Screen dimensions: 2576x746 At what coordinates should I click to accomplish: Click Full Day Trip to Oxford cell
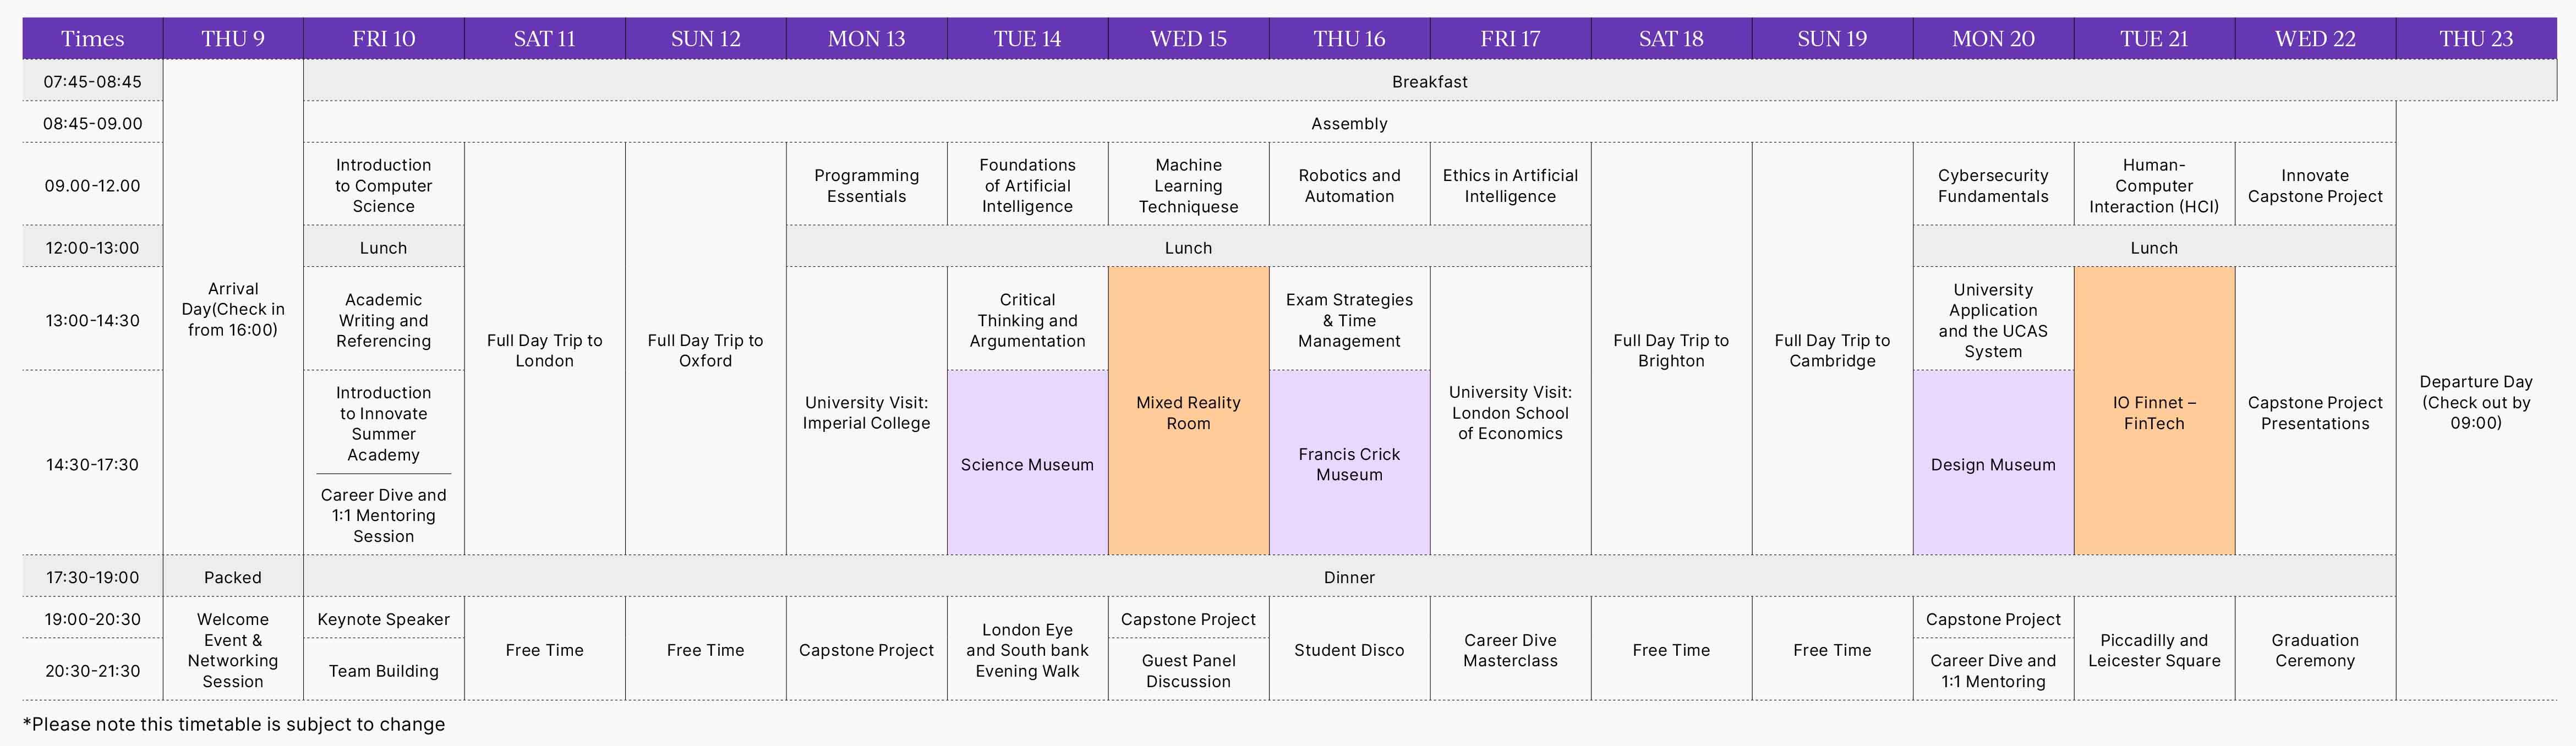tap(705, 350)
